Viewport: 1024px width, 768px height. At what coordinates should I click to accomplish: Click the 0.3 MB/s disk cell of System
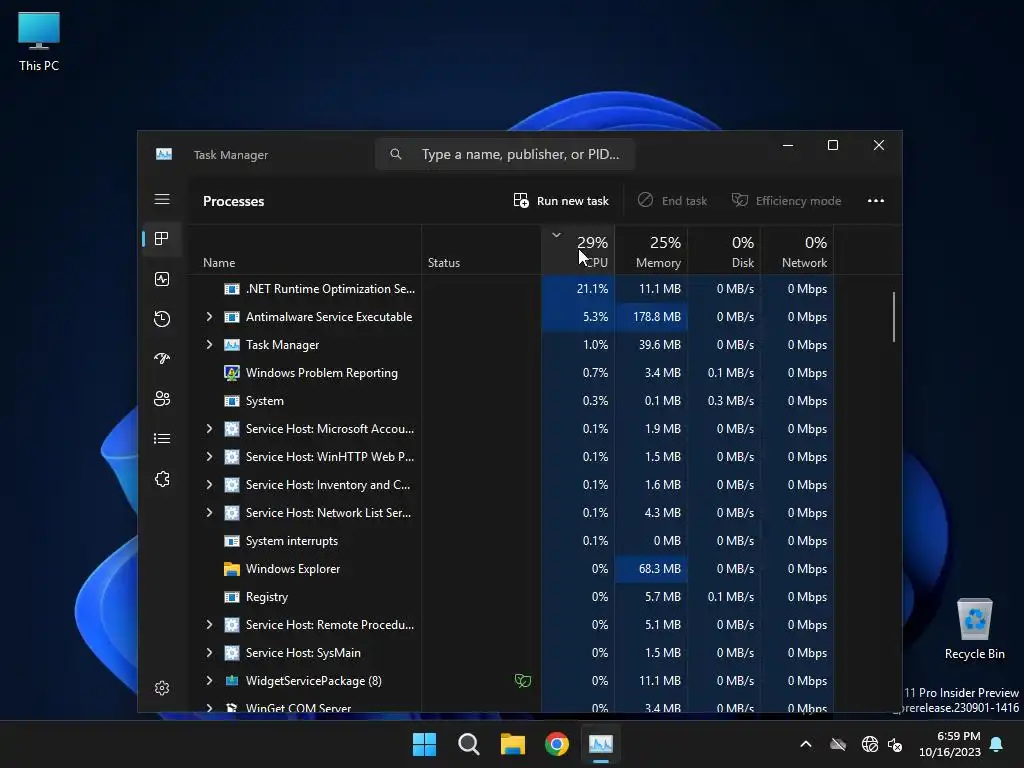(x=724, y=401)
